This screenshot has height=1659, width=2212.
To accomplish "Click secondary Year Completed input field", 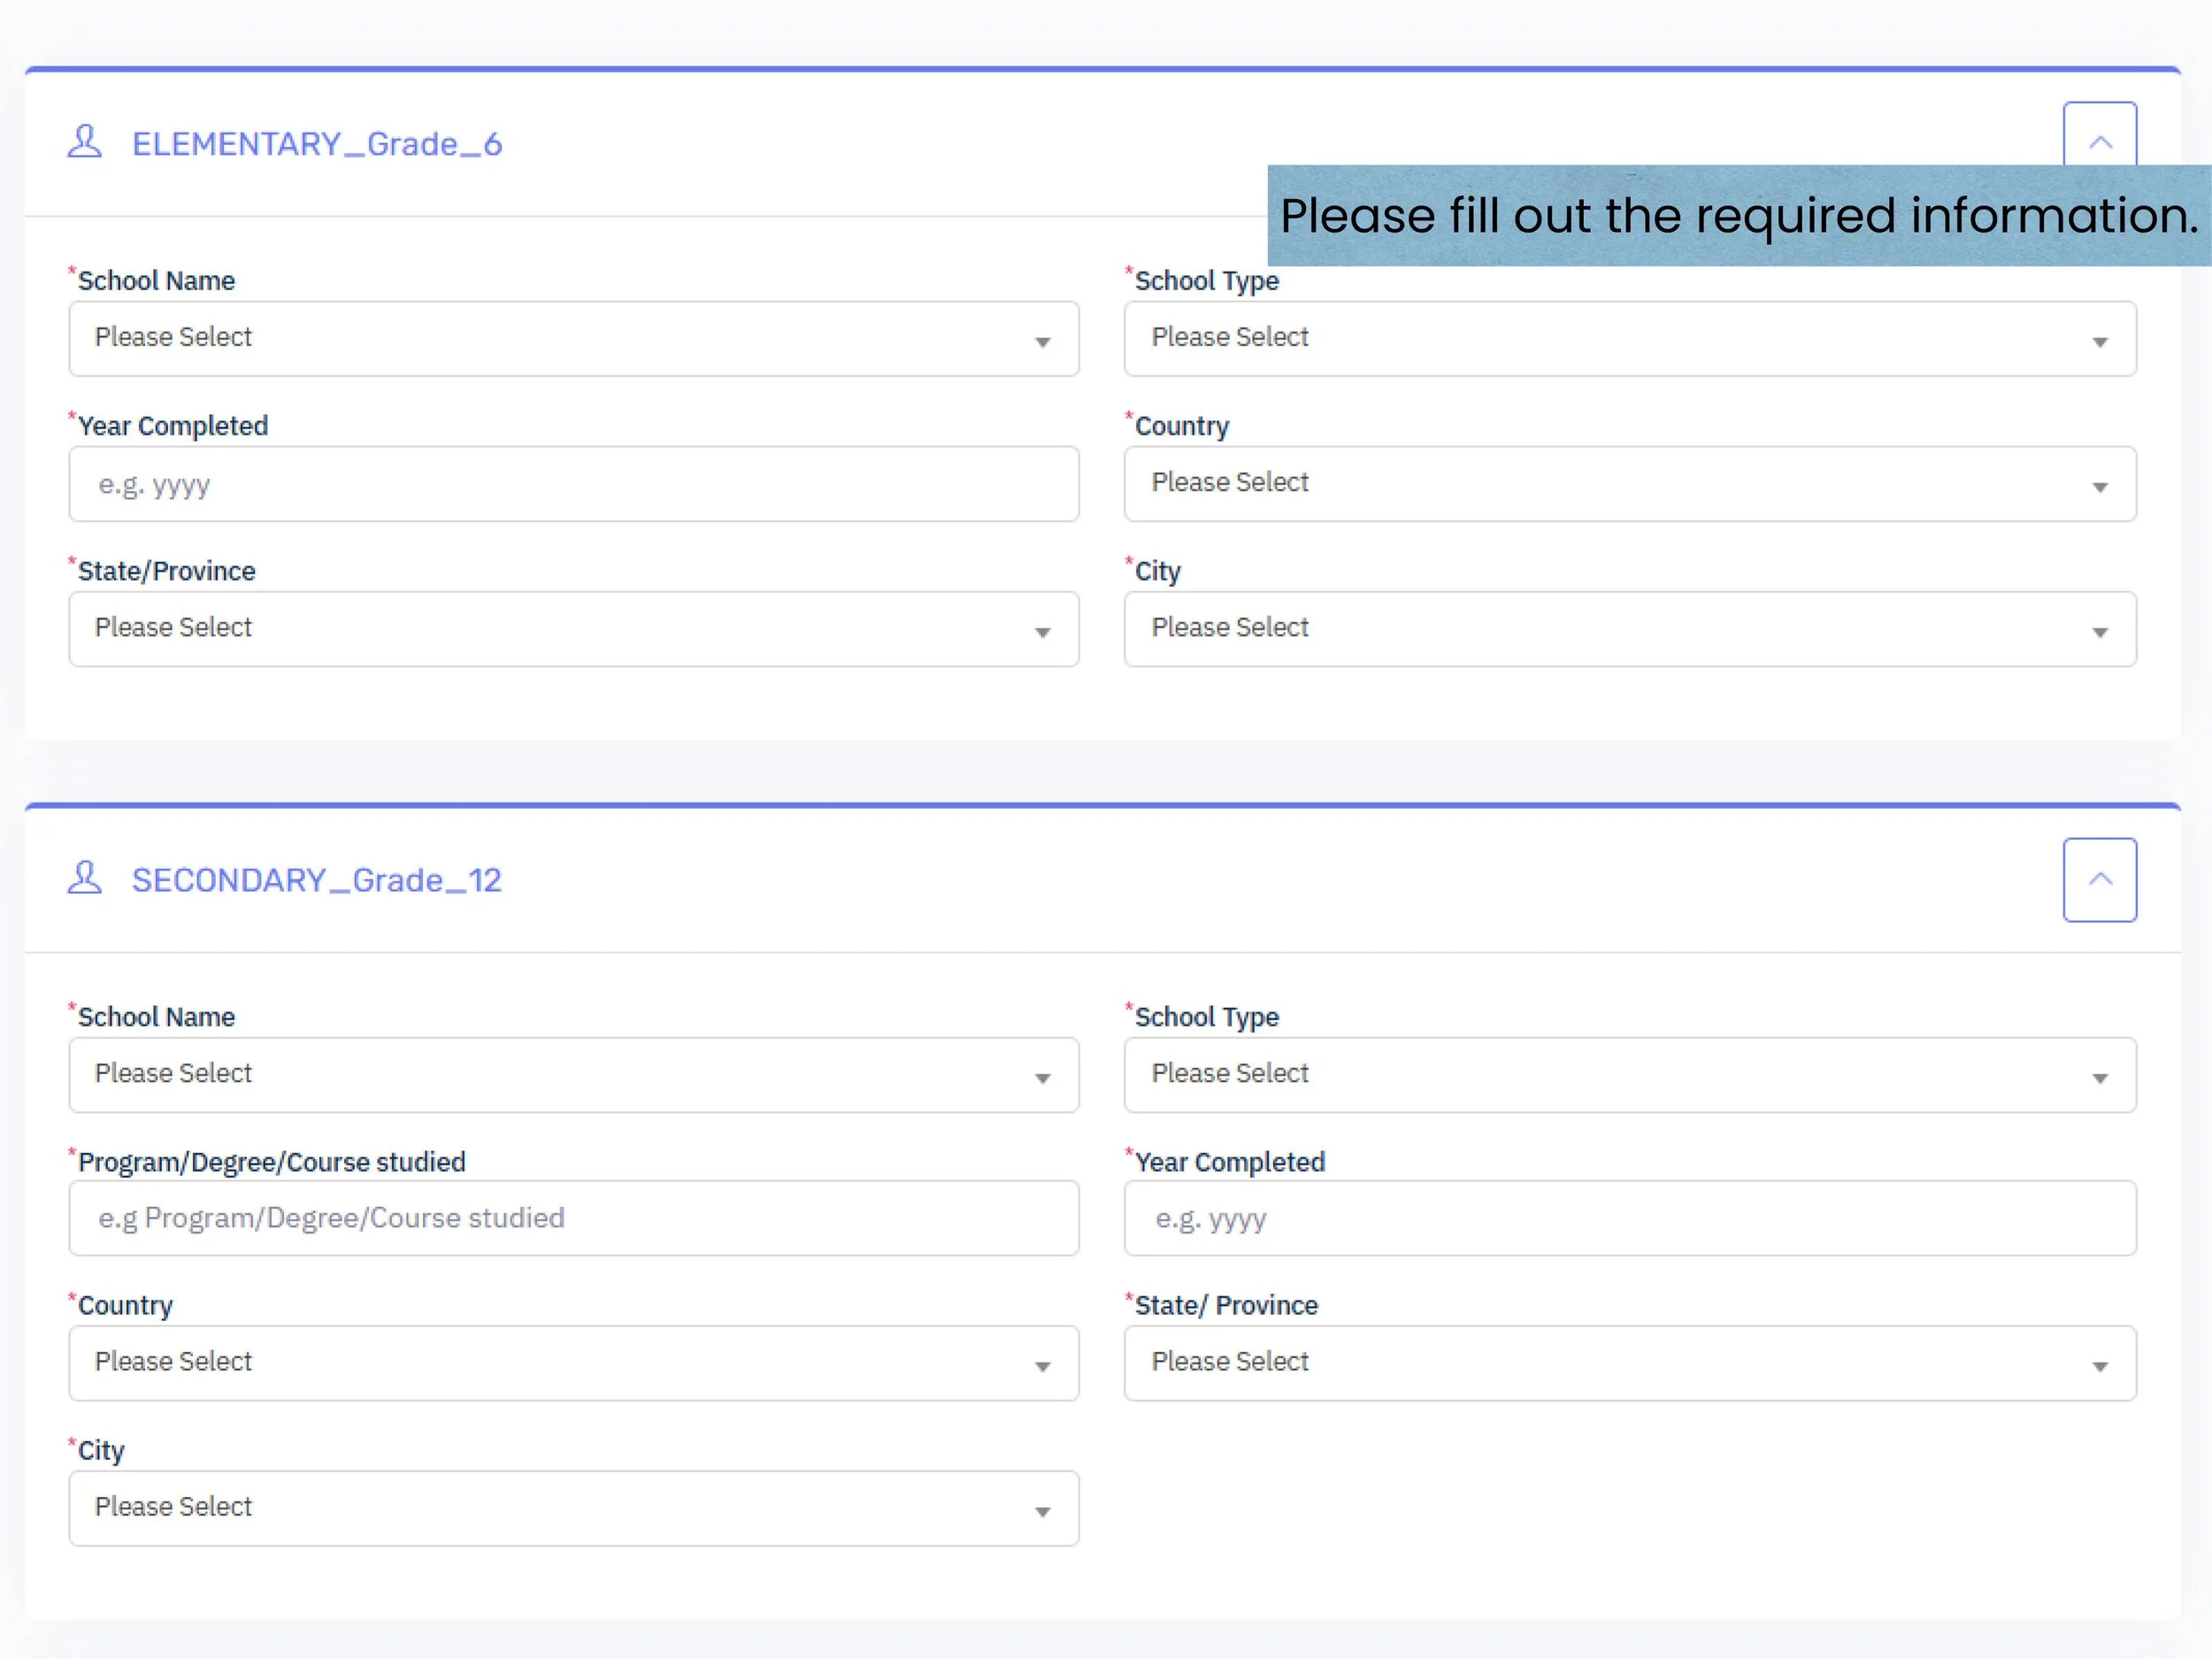I will pyautogui.click(x=1629, y=1218).
